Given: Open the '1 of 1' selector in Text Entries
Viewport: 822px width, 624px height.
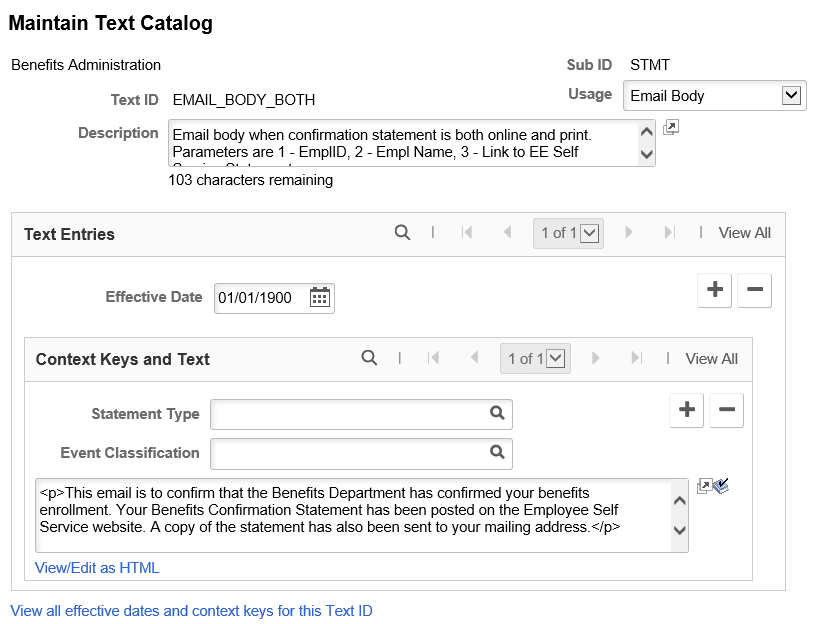Looking at the screenshot, I should point(567,232).
